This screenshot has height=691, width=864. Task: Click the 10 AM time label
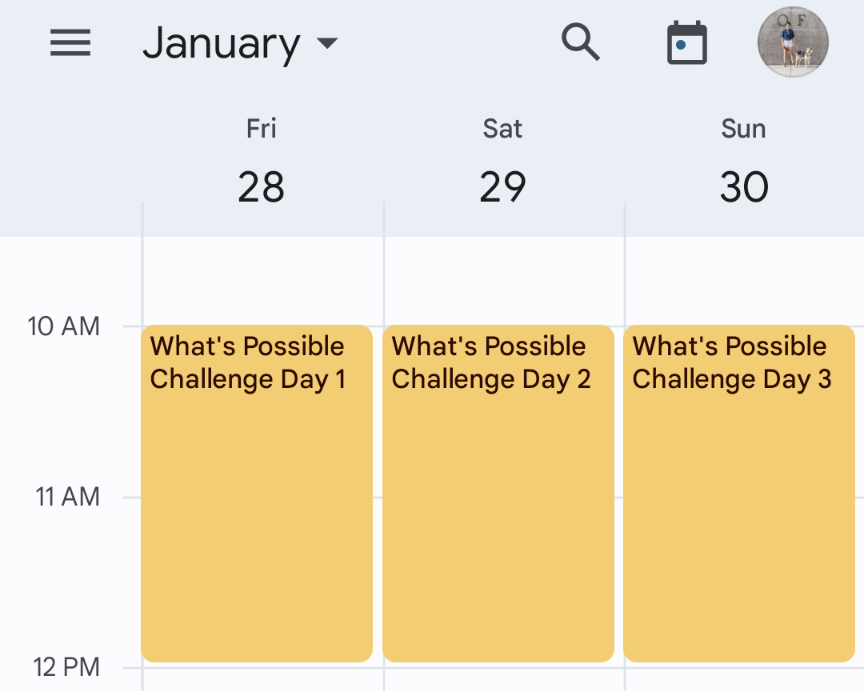[64, 326]
